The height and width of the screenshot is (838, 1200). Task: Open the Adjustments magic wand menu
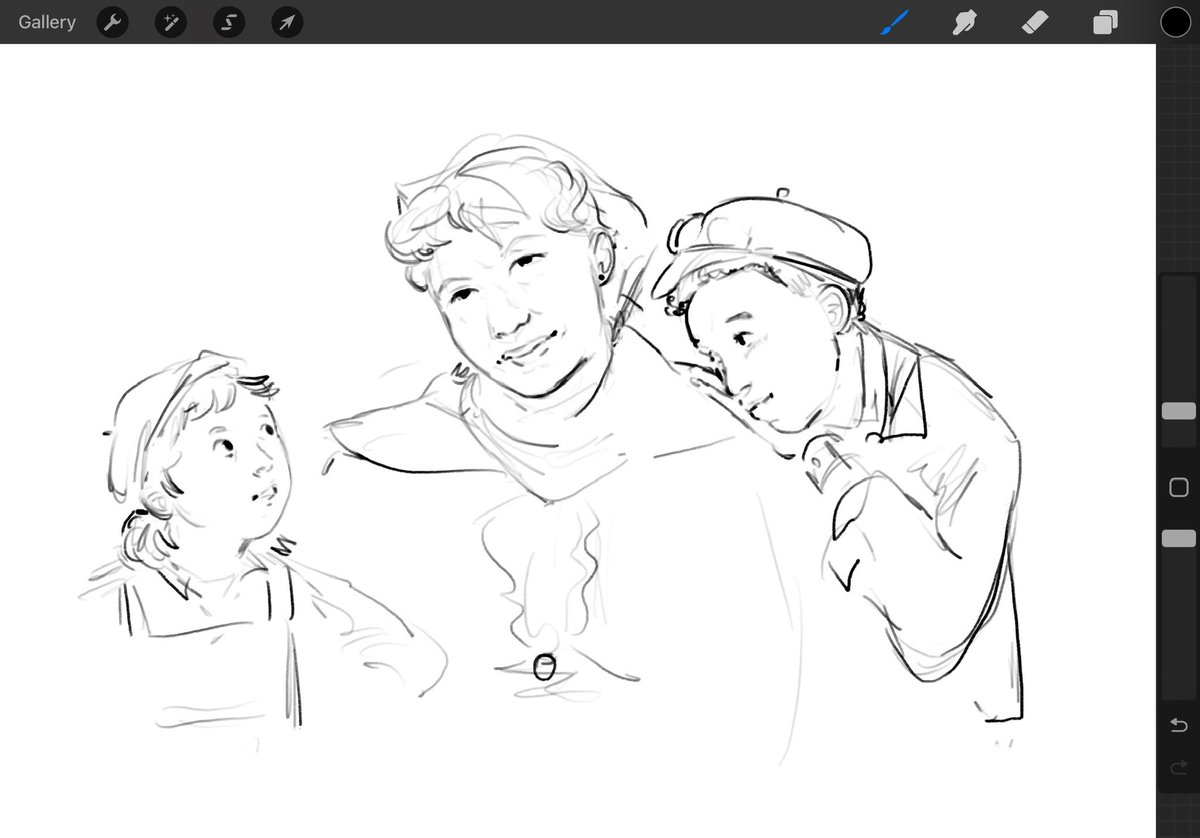point(170,22)
